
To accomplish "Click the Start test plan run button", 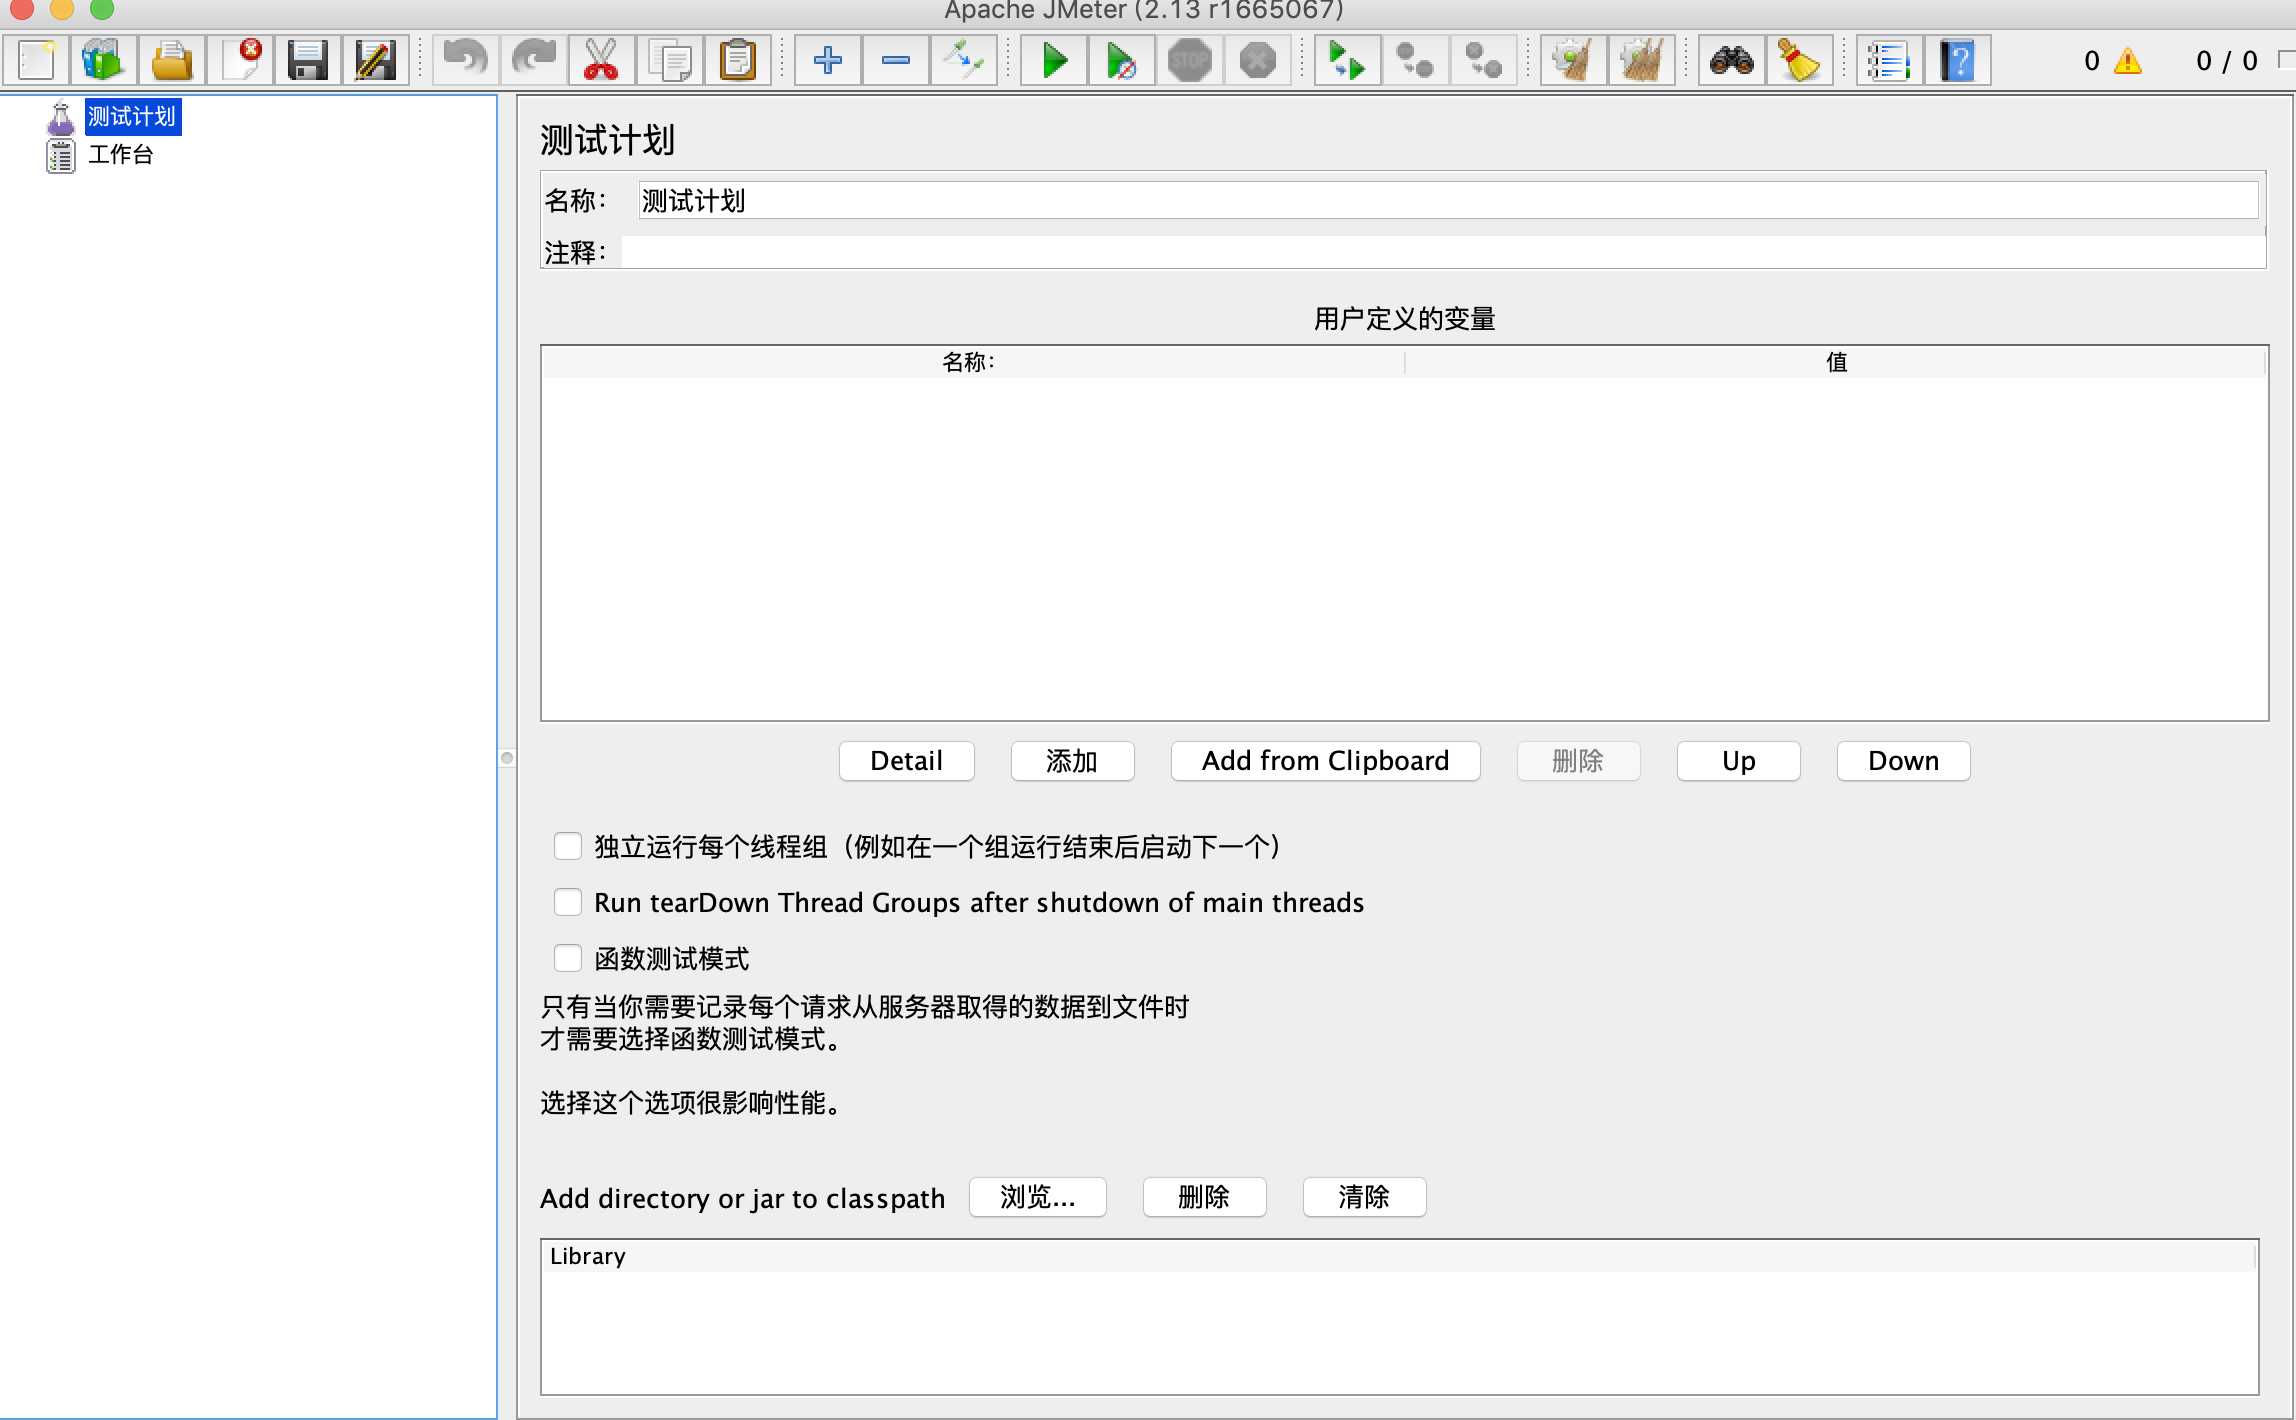I will (1051, 61).
